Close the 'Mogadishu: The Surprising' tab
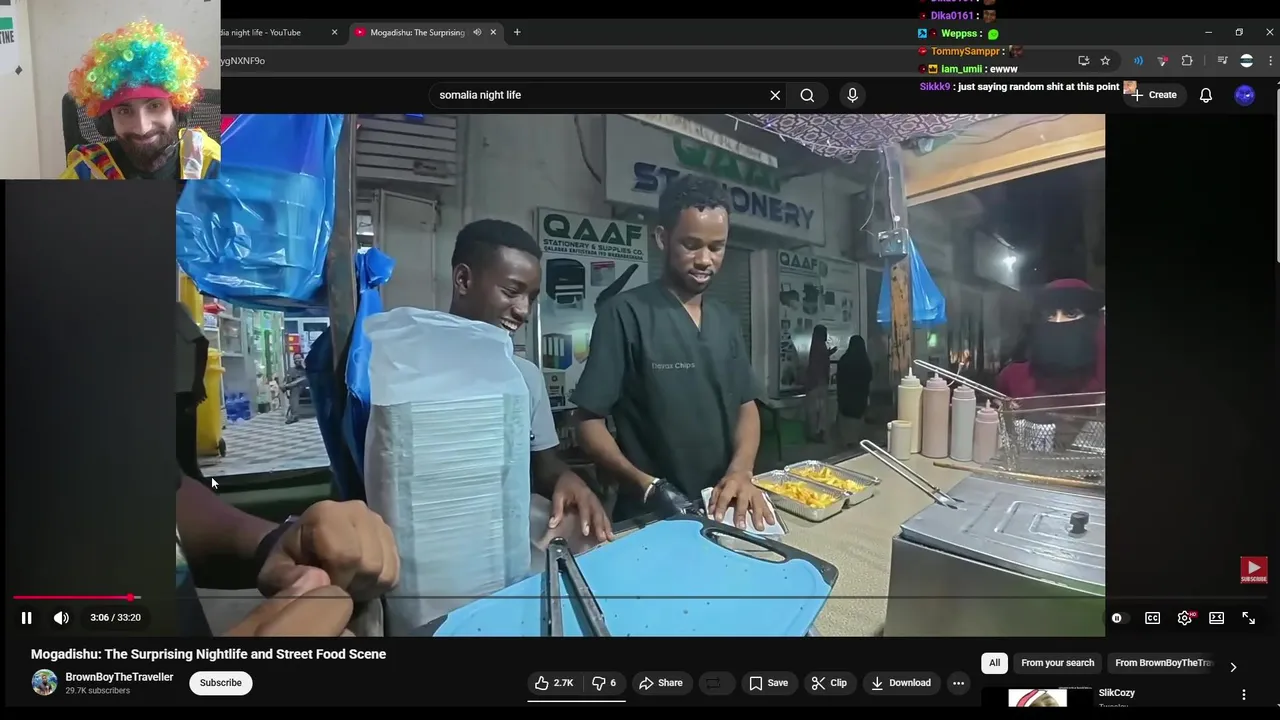 coord(493,32)
